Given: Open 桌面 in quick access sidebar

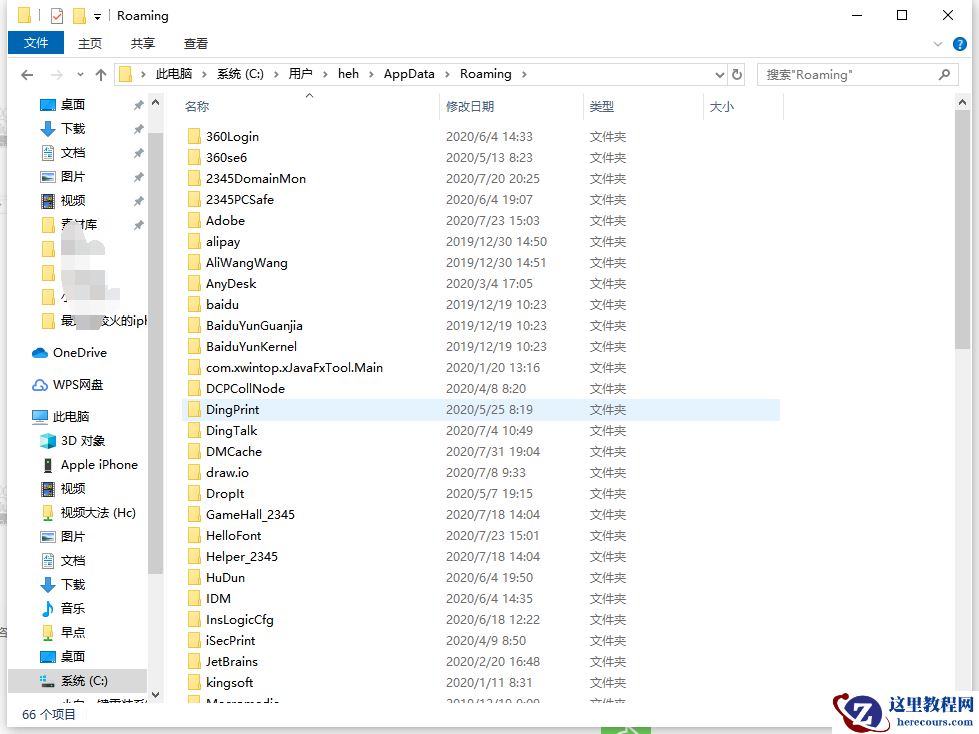Looking at the screenshot, I should point(72,104).
